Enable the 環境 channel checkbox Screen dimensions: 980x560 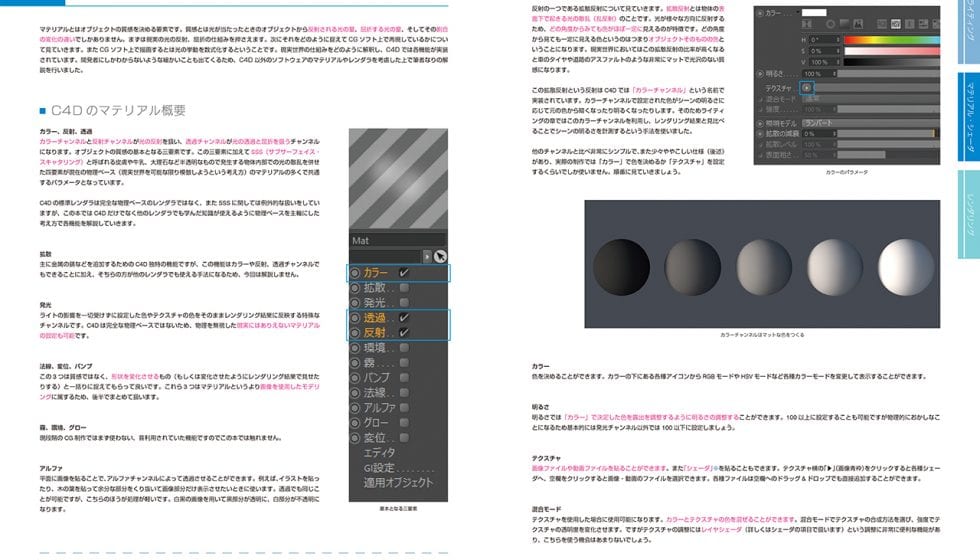[404, 348]
